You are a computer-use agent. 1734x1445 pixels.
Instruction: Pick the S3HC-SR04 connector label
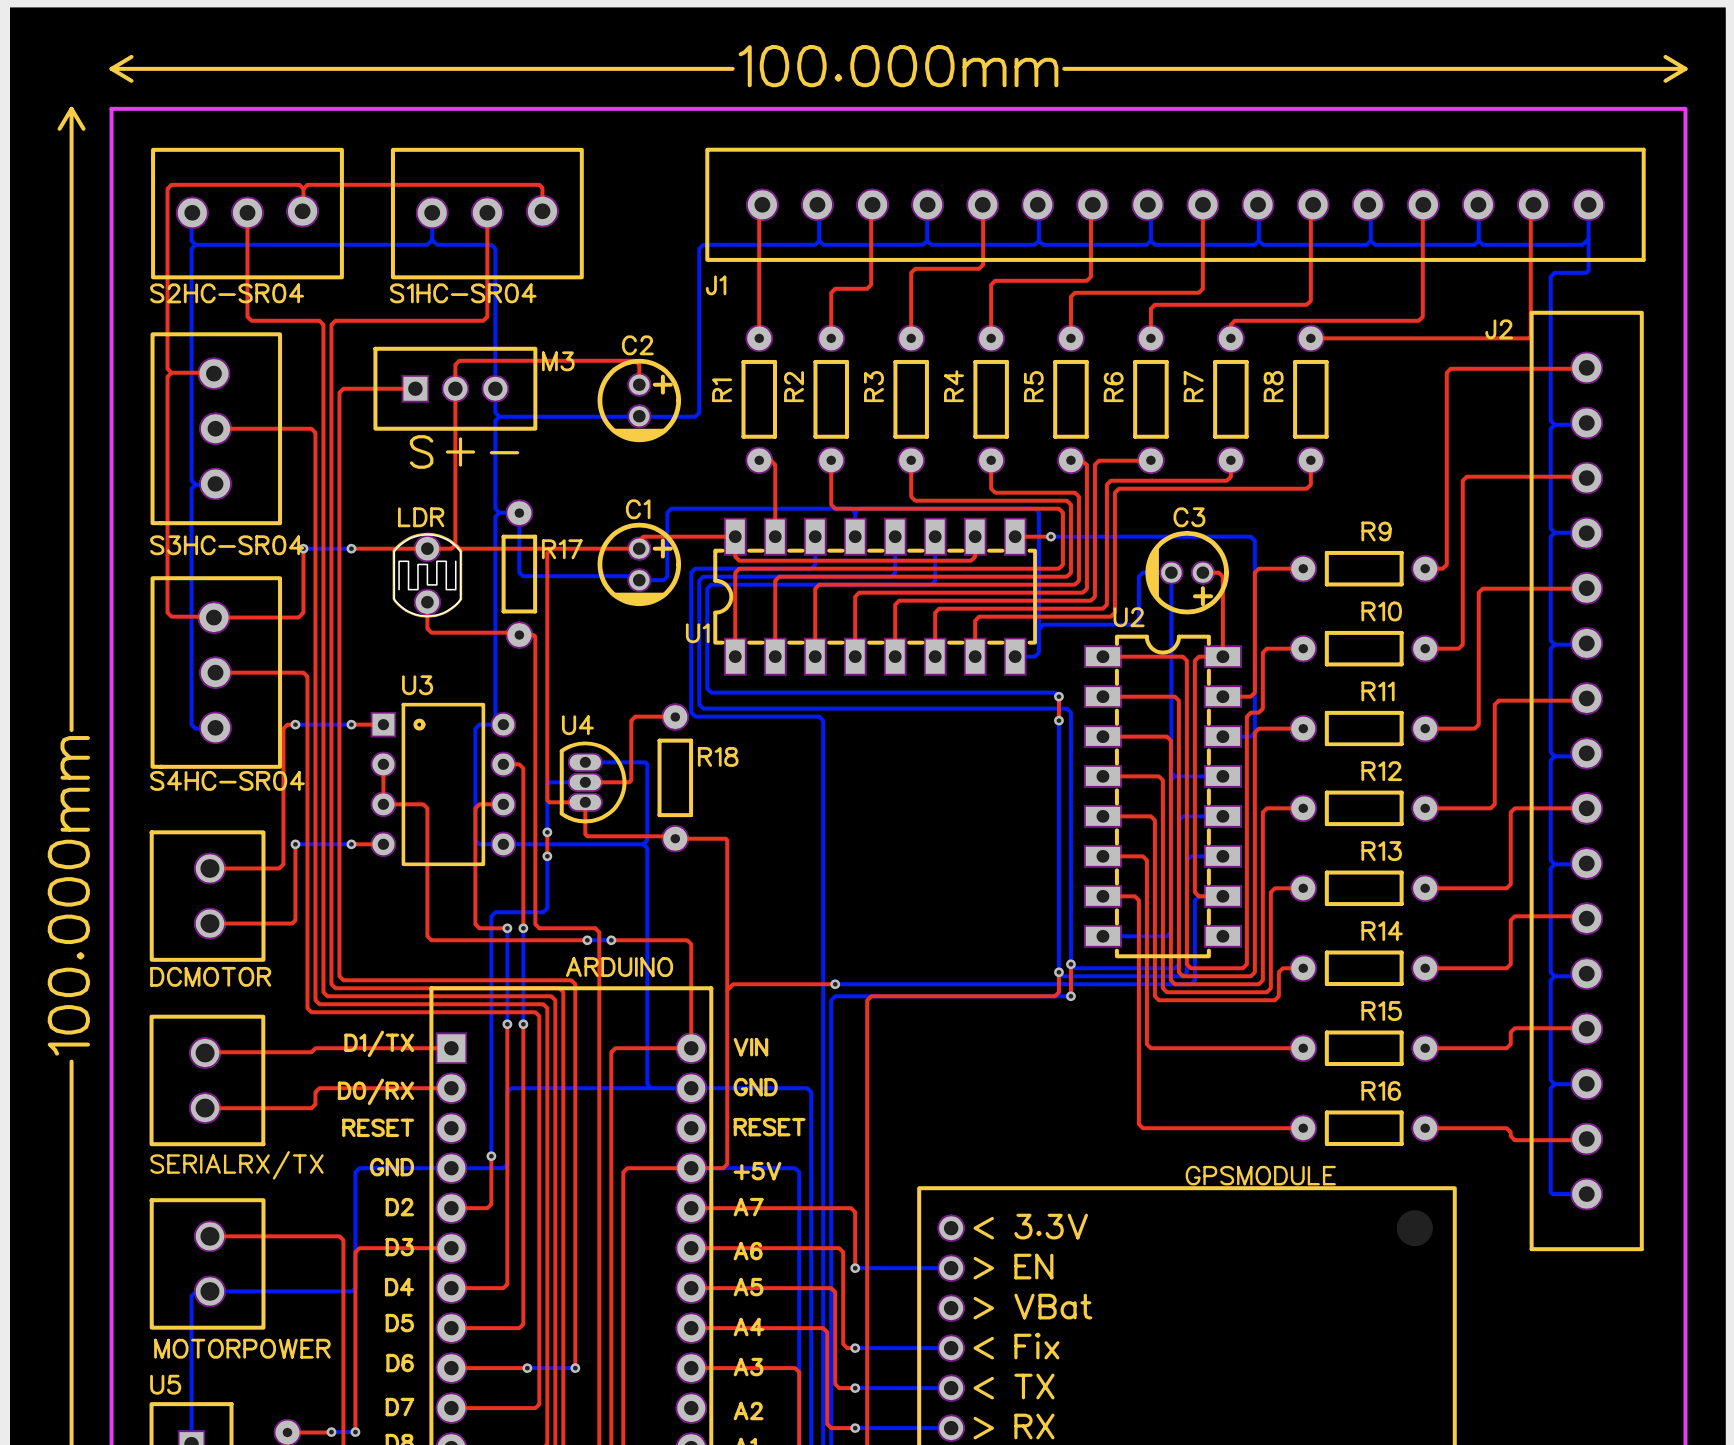coord(226,546)
